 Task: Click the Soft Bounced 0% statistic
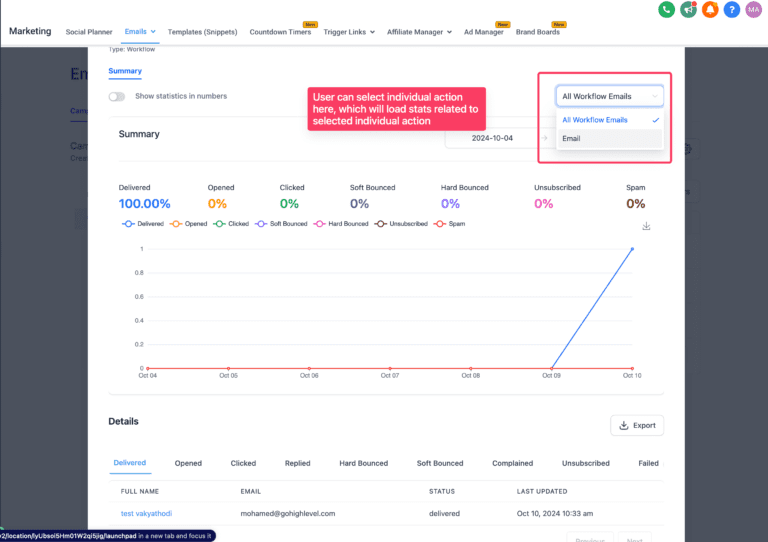tap(359, 204)
